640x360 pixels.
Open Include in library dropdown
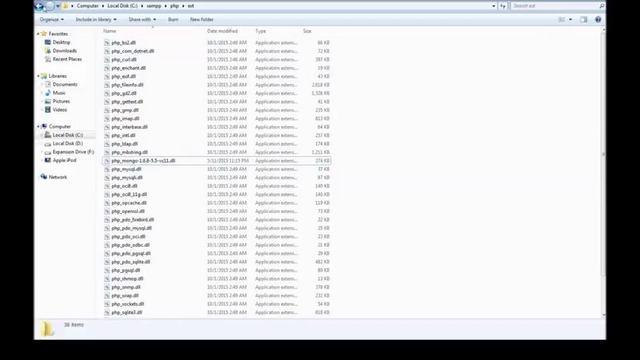96,20
